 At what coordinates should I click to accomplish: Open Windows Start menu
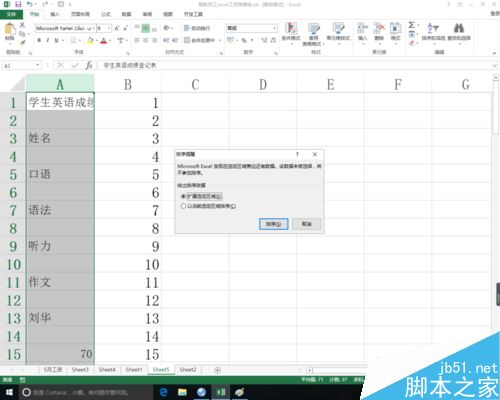click(9, 392)
